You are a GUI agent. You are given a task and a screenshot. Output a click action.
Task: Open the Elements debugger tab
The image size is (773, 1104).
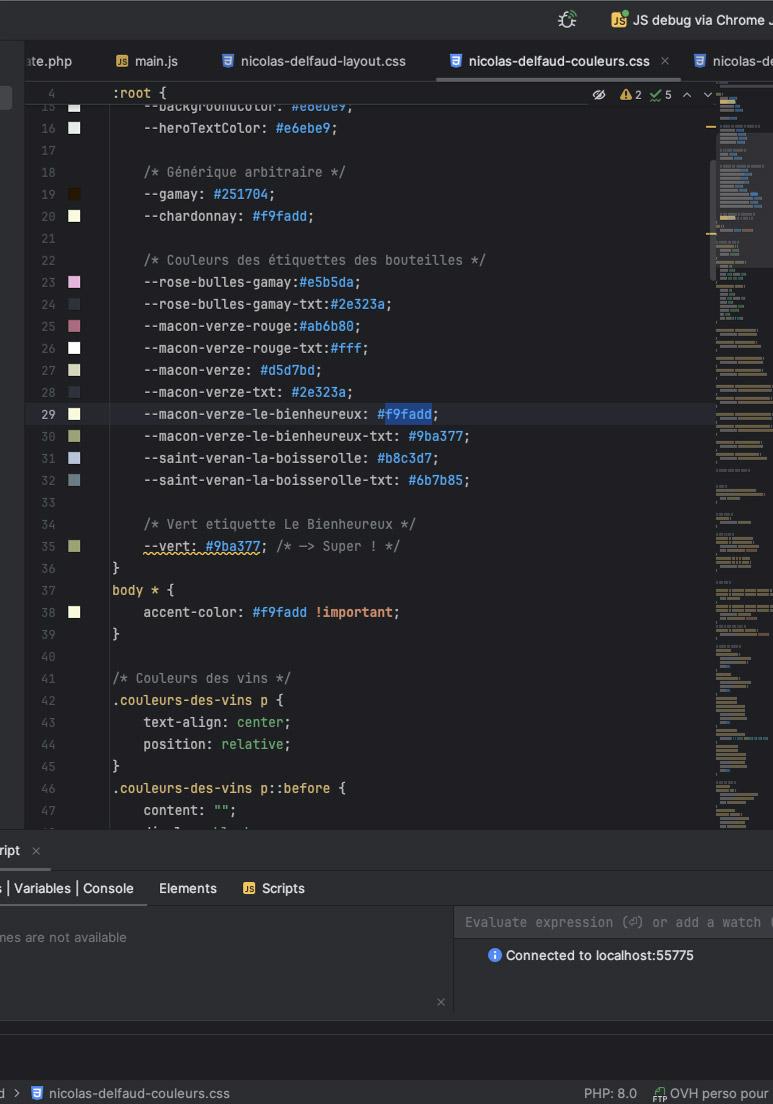pyautogui.click(x=187, y=888)
